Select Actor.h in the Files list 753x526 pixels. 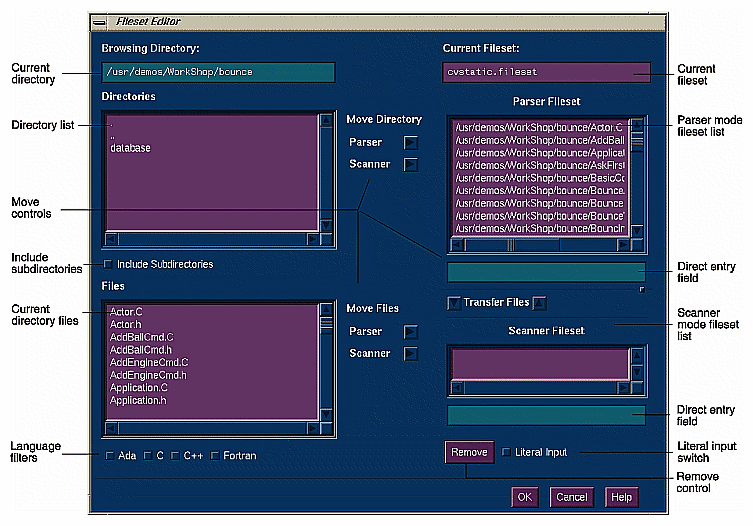tap(125, 324)
